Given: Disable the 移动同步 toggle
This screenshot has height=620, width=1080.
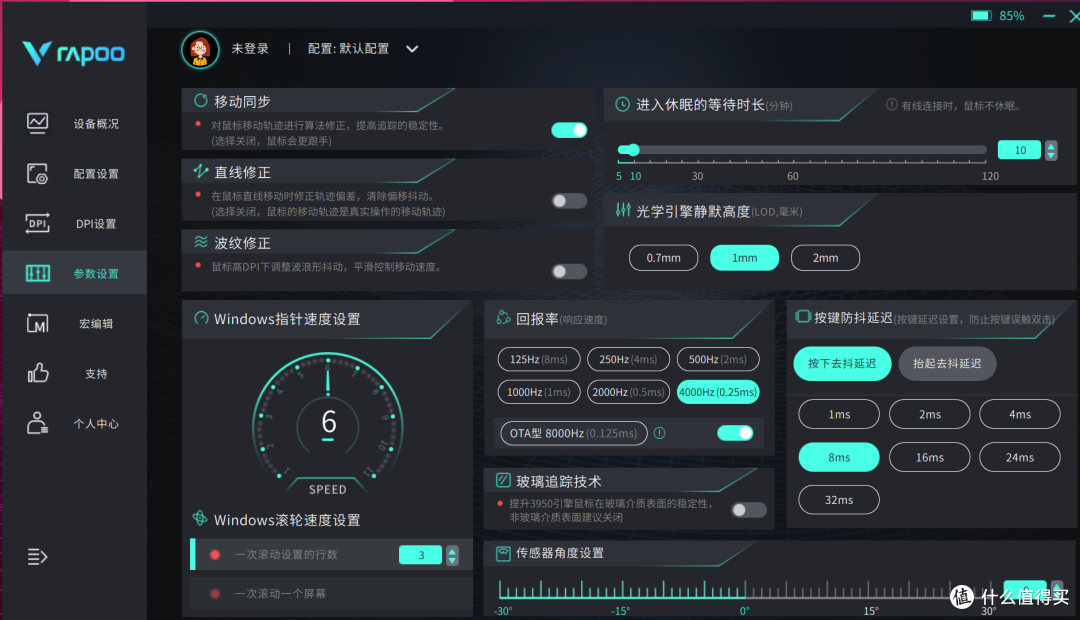Looking at the screenshot, I should pyautogui.click(x=569, y=130).
